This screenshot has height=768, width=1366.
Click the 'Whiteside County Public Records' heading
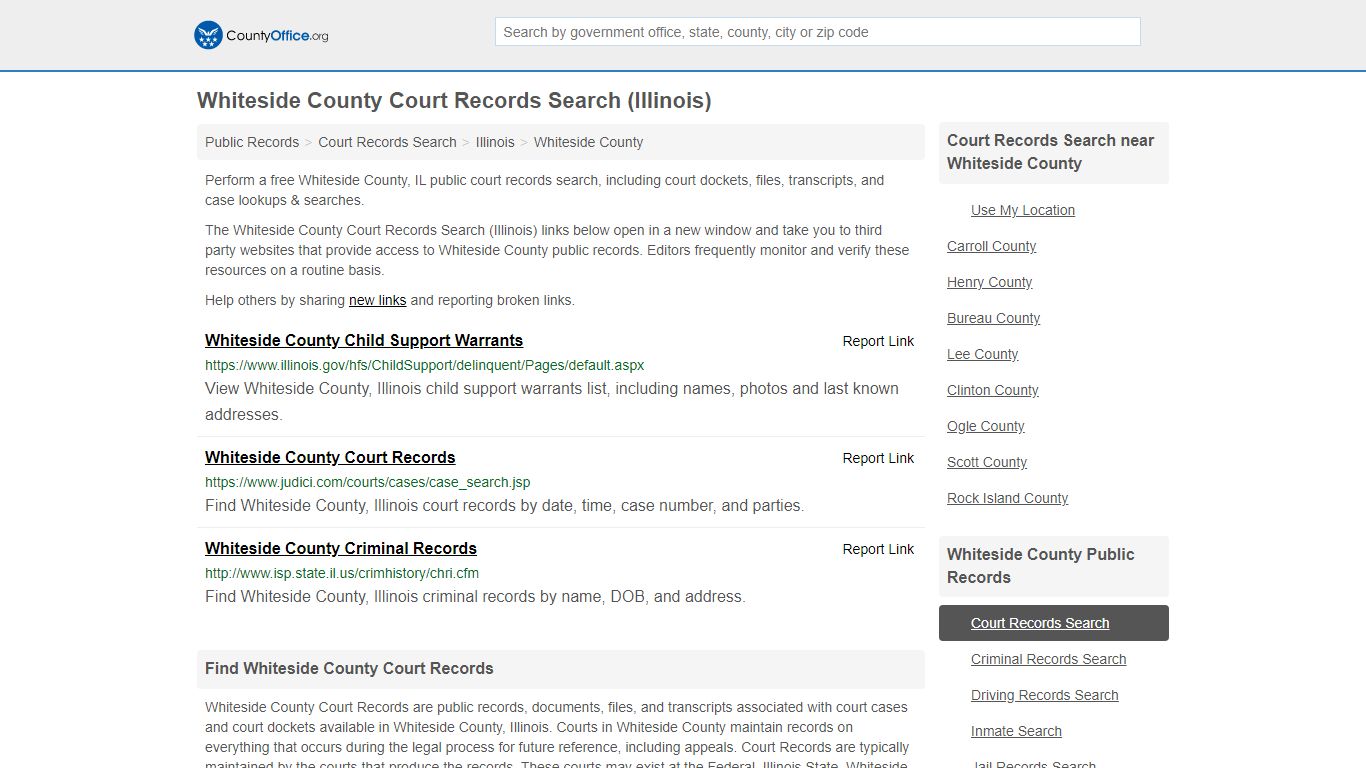1040,566
